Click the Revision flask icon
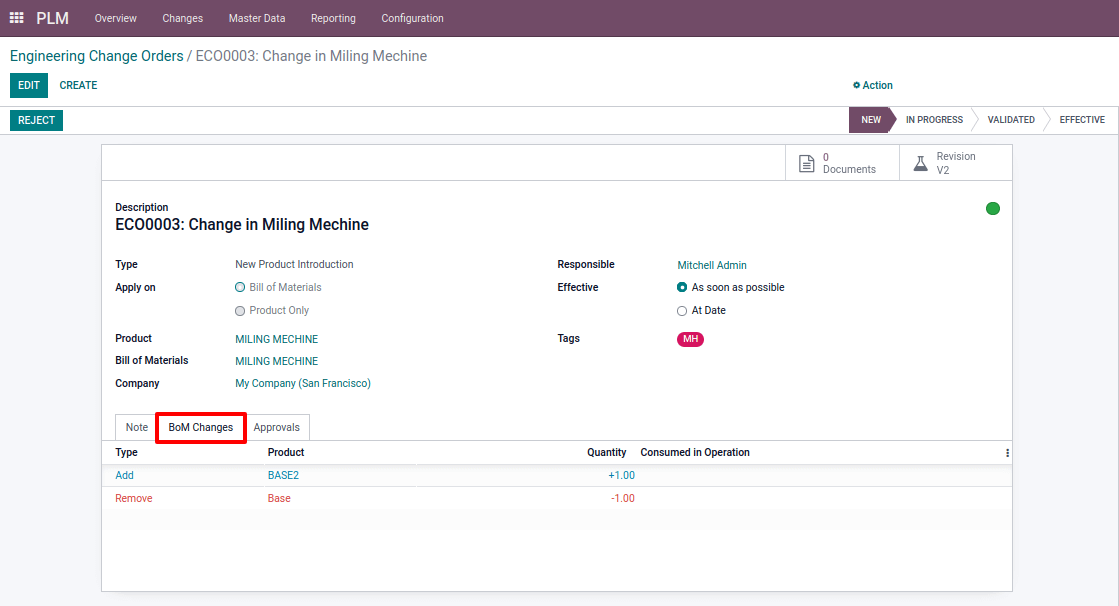The height and width of the screenshot is (606, 1119). (921, 163)
